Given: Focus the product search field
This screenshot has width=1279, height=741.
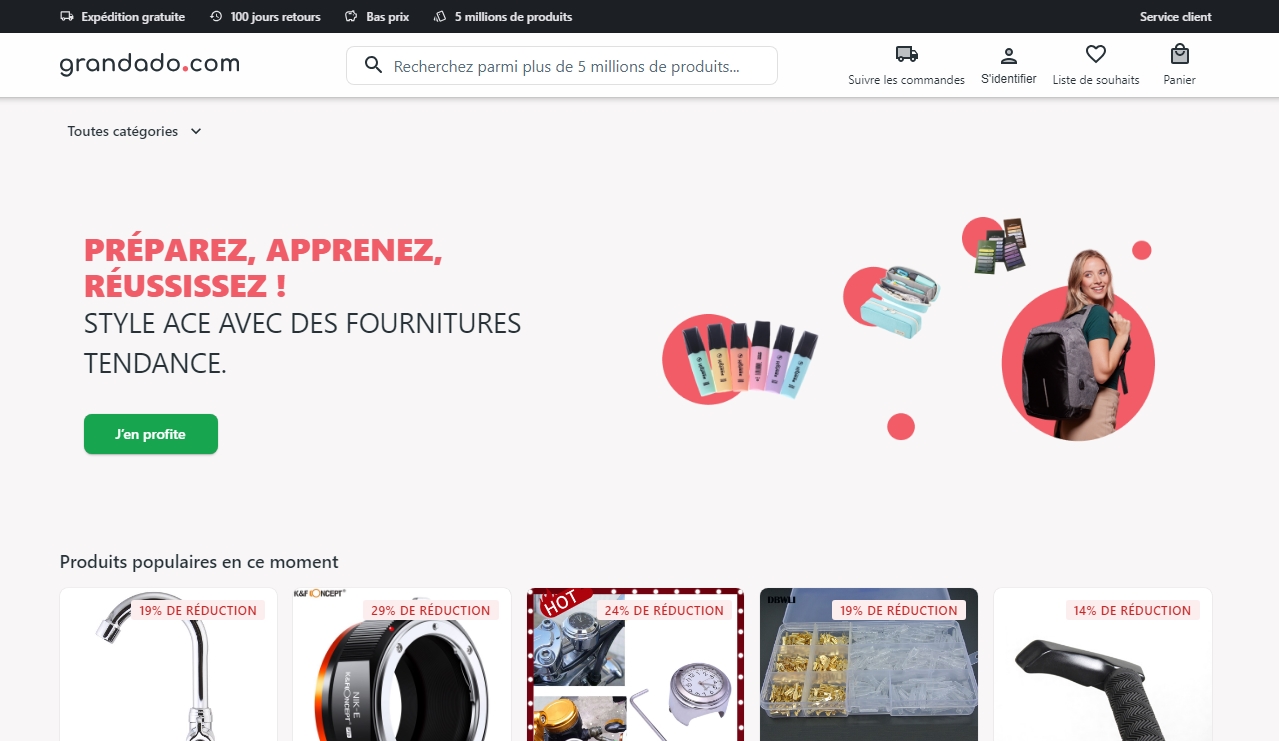Looking at the screenshot, I should point(562,66).
